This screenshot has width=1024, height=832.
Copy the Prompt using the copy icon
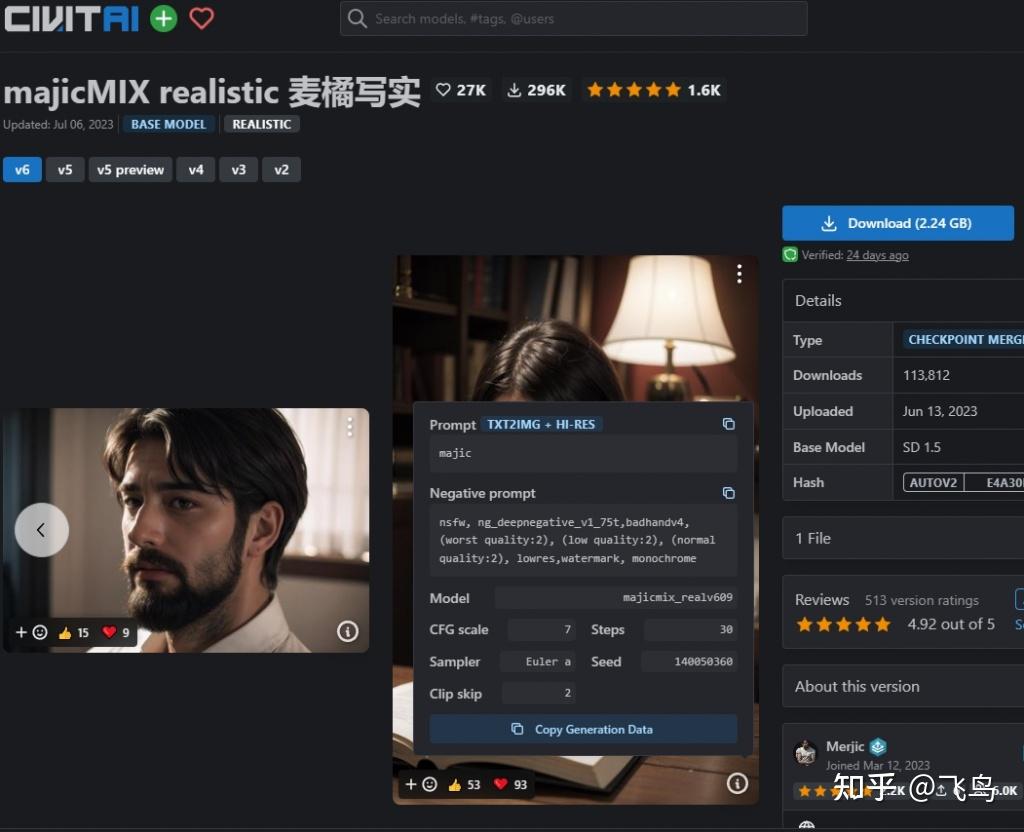[729, 424]
